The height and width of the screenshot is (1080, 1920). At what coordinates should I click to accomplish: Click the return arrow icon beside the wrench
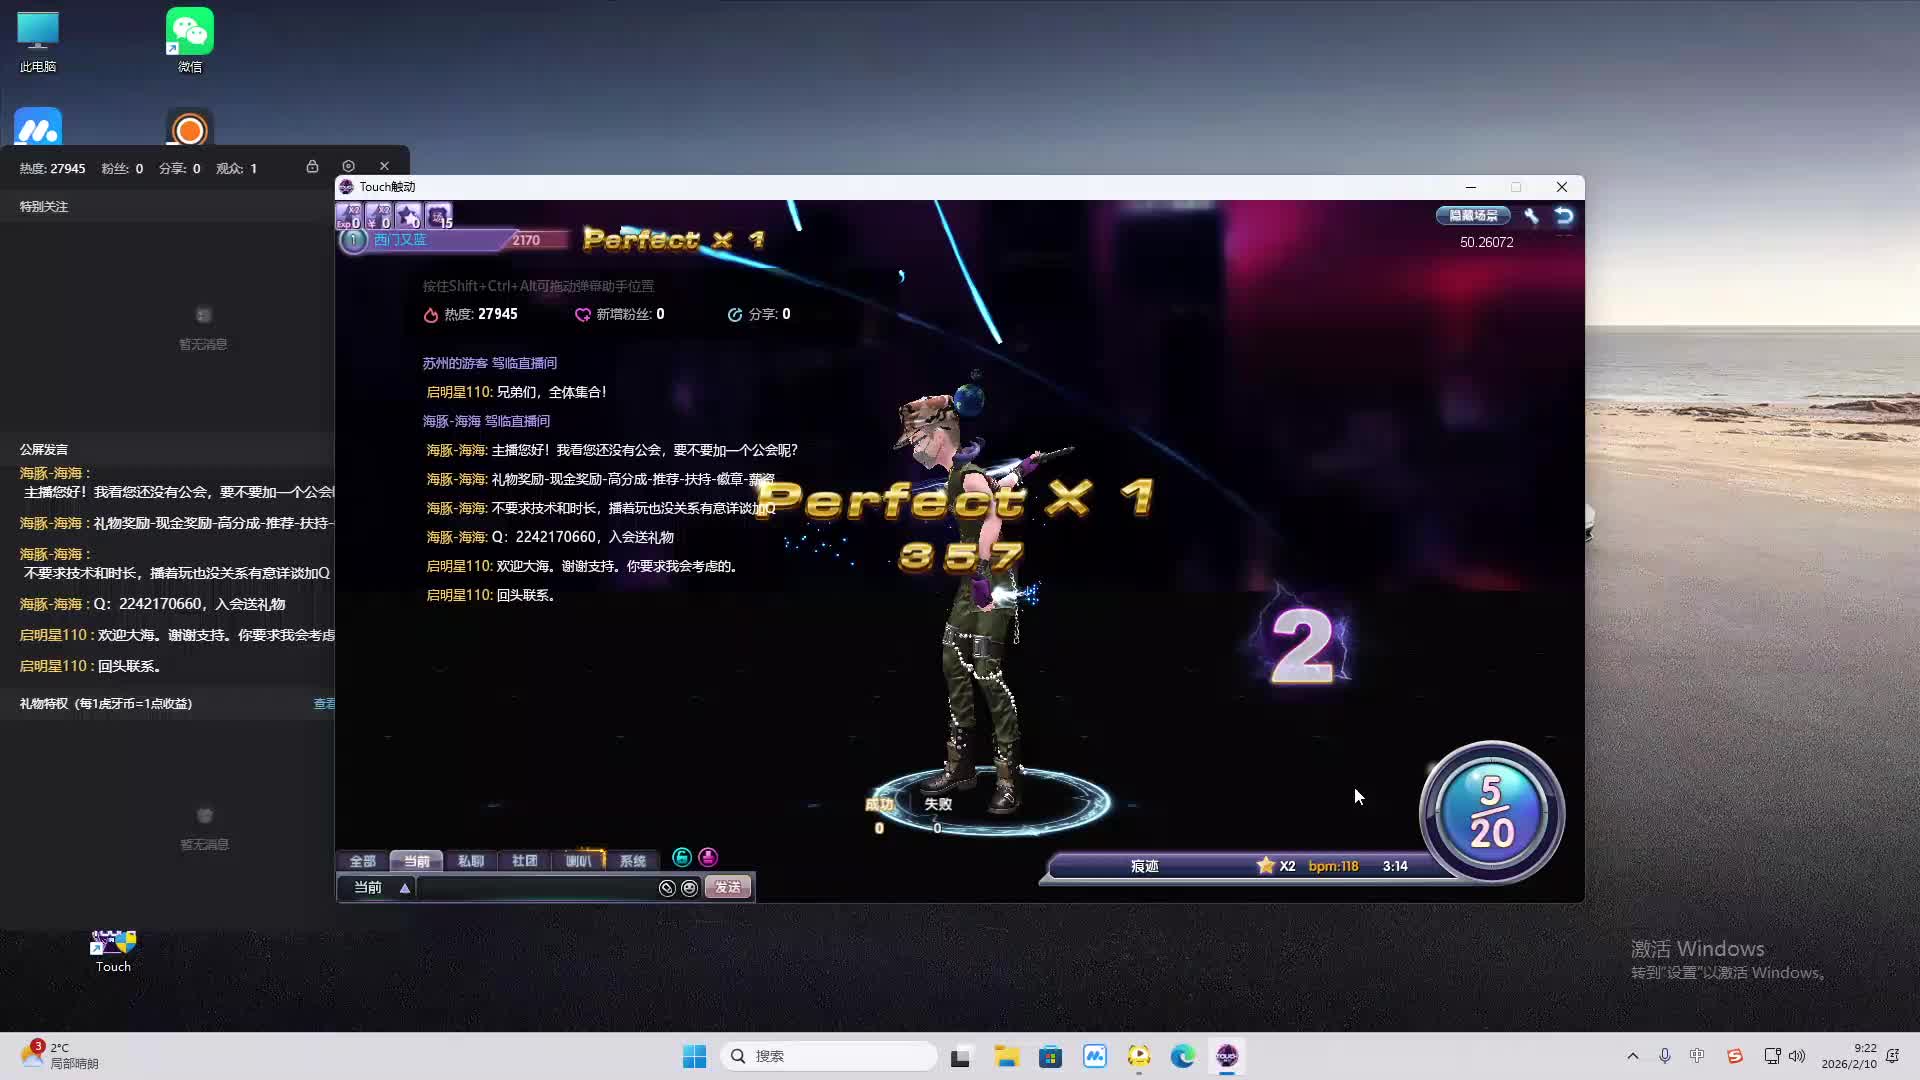[1561, 215]
